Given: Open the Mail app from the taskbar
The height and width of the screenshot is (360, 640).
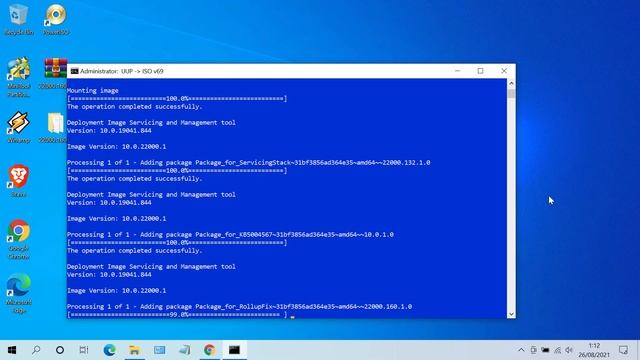Looking at the screenshot, I should click(159, 350).
